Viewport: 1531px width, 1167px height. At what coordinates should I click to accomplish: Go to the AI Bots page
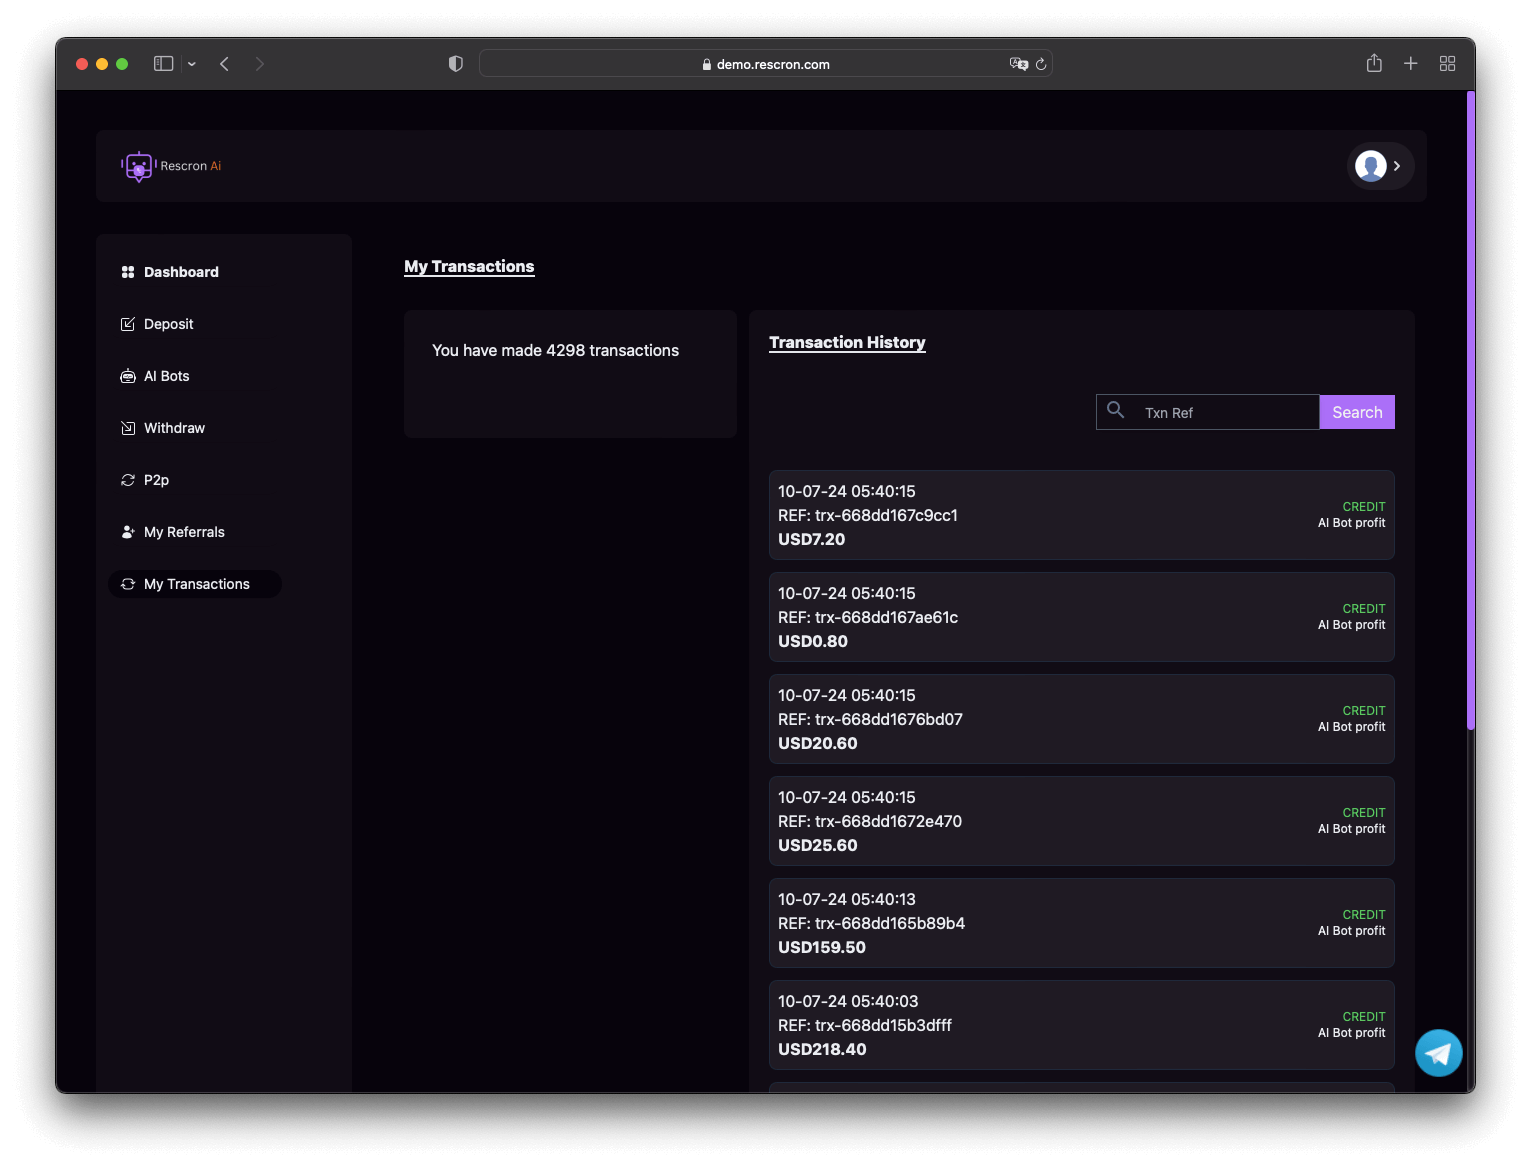coord(166,376)
